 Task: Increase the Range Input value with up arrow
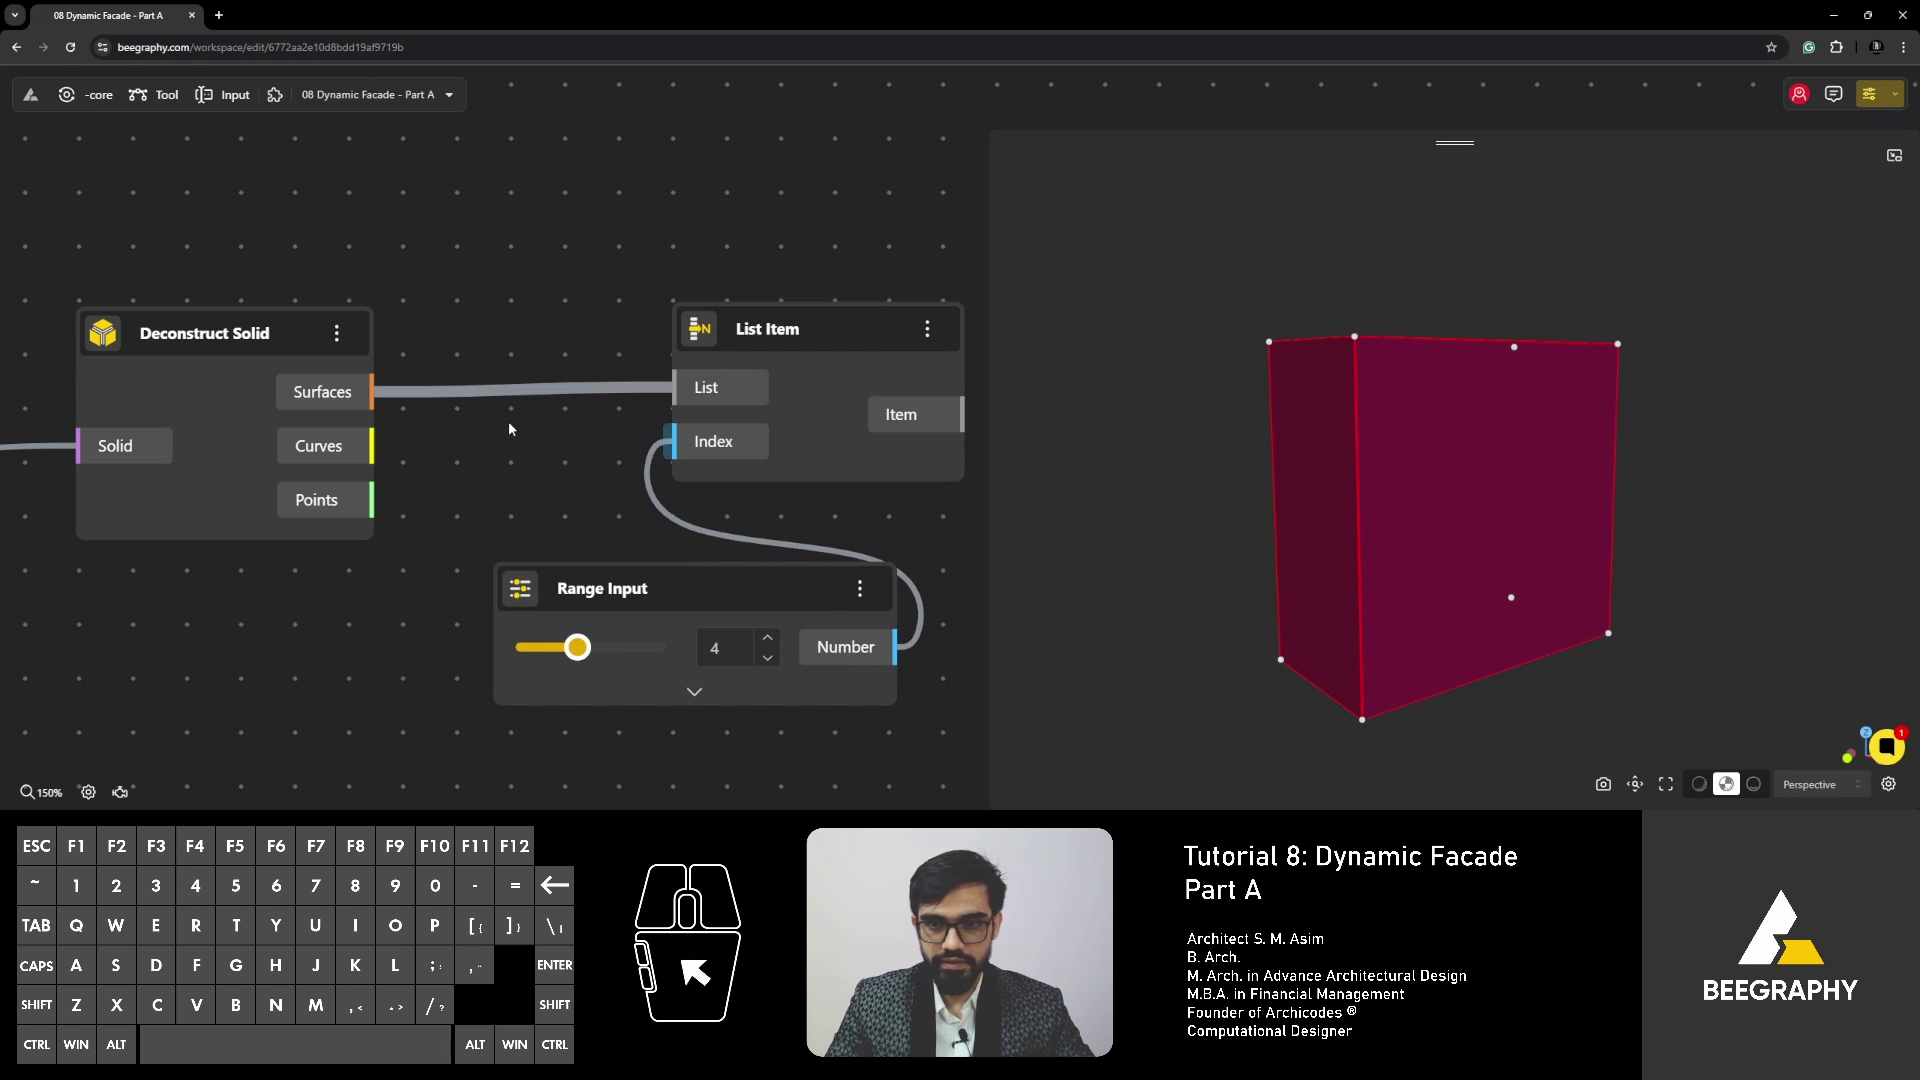(767, 638)
